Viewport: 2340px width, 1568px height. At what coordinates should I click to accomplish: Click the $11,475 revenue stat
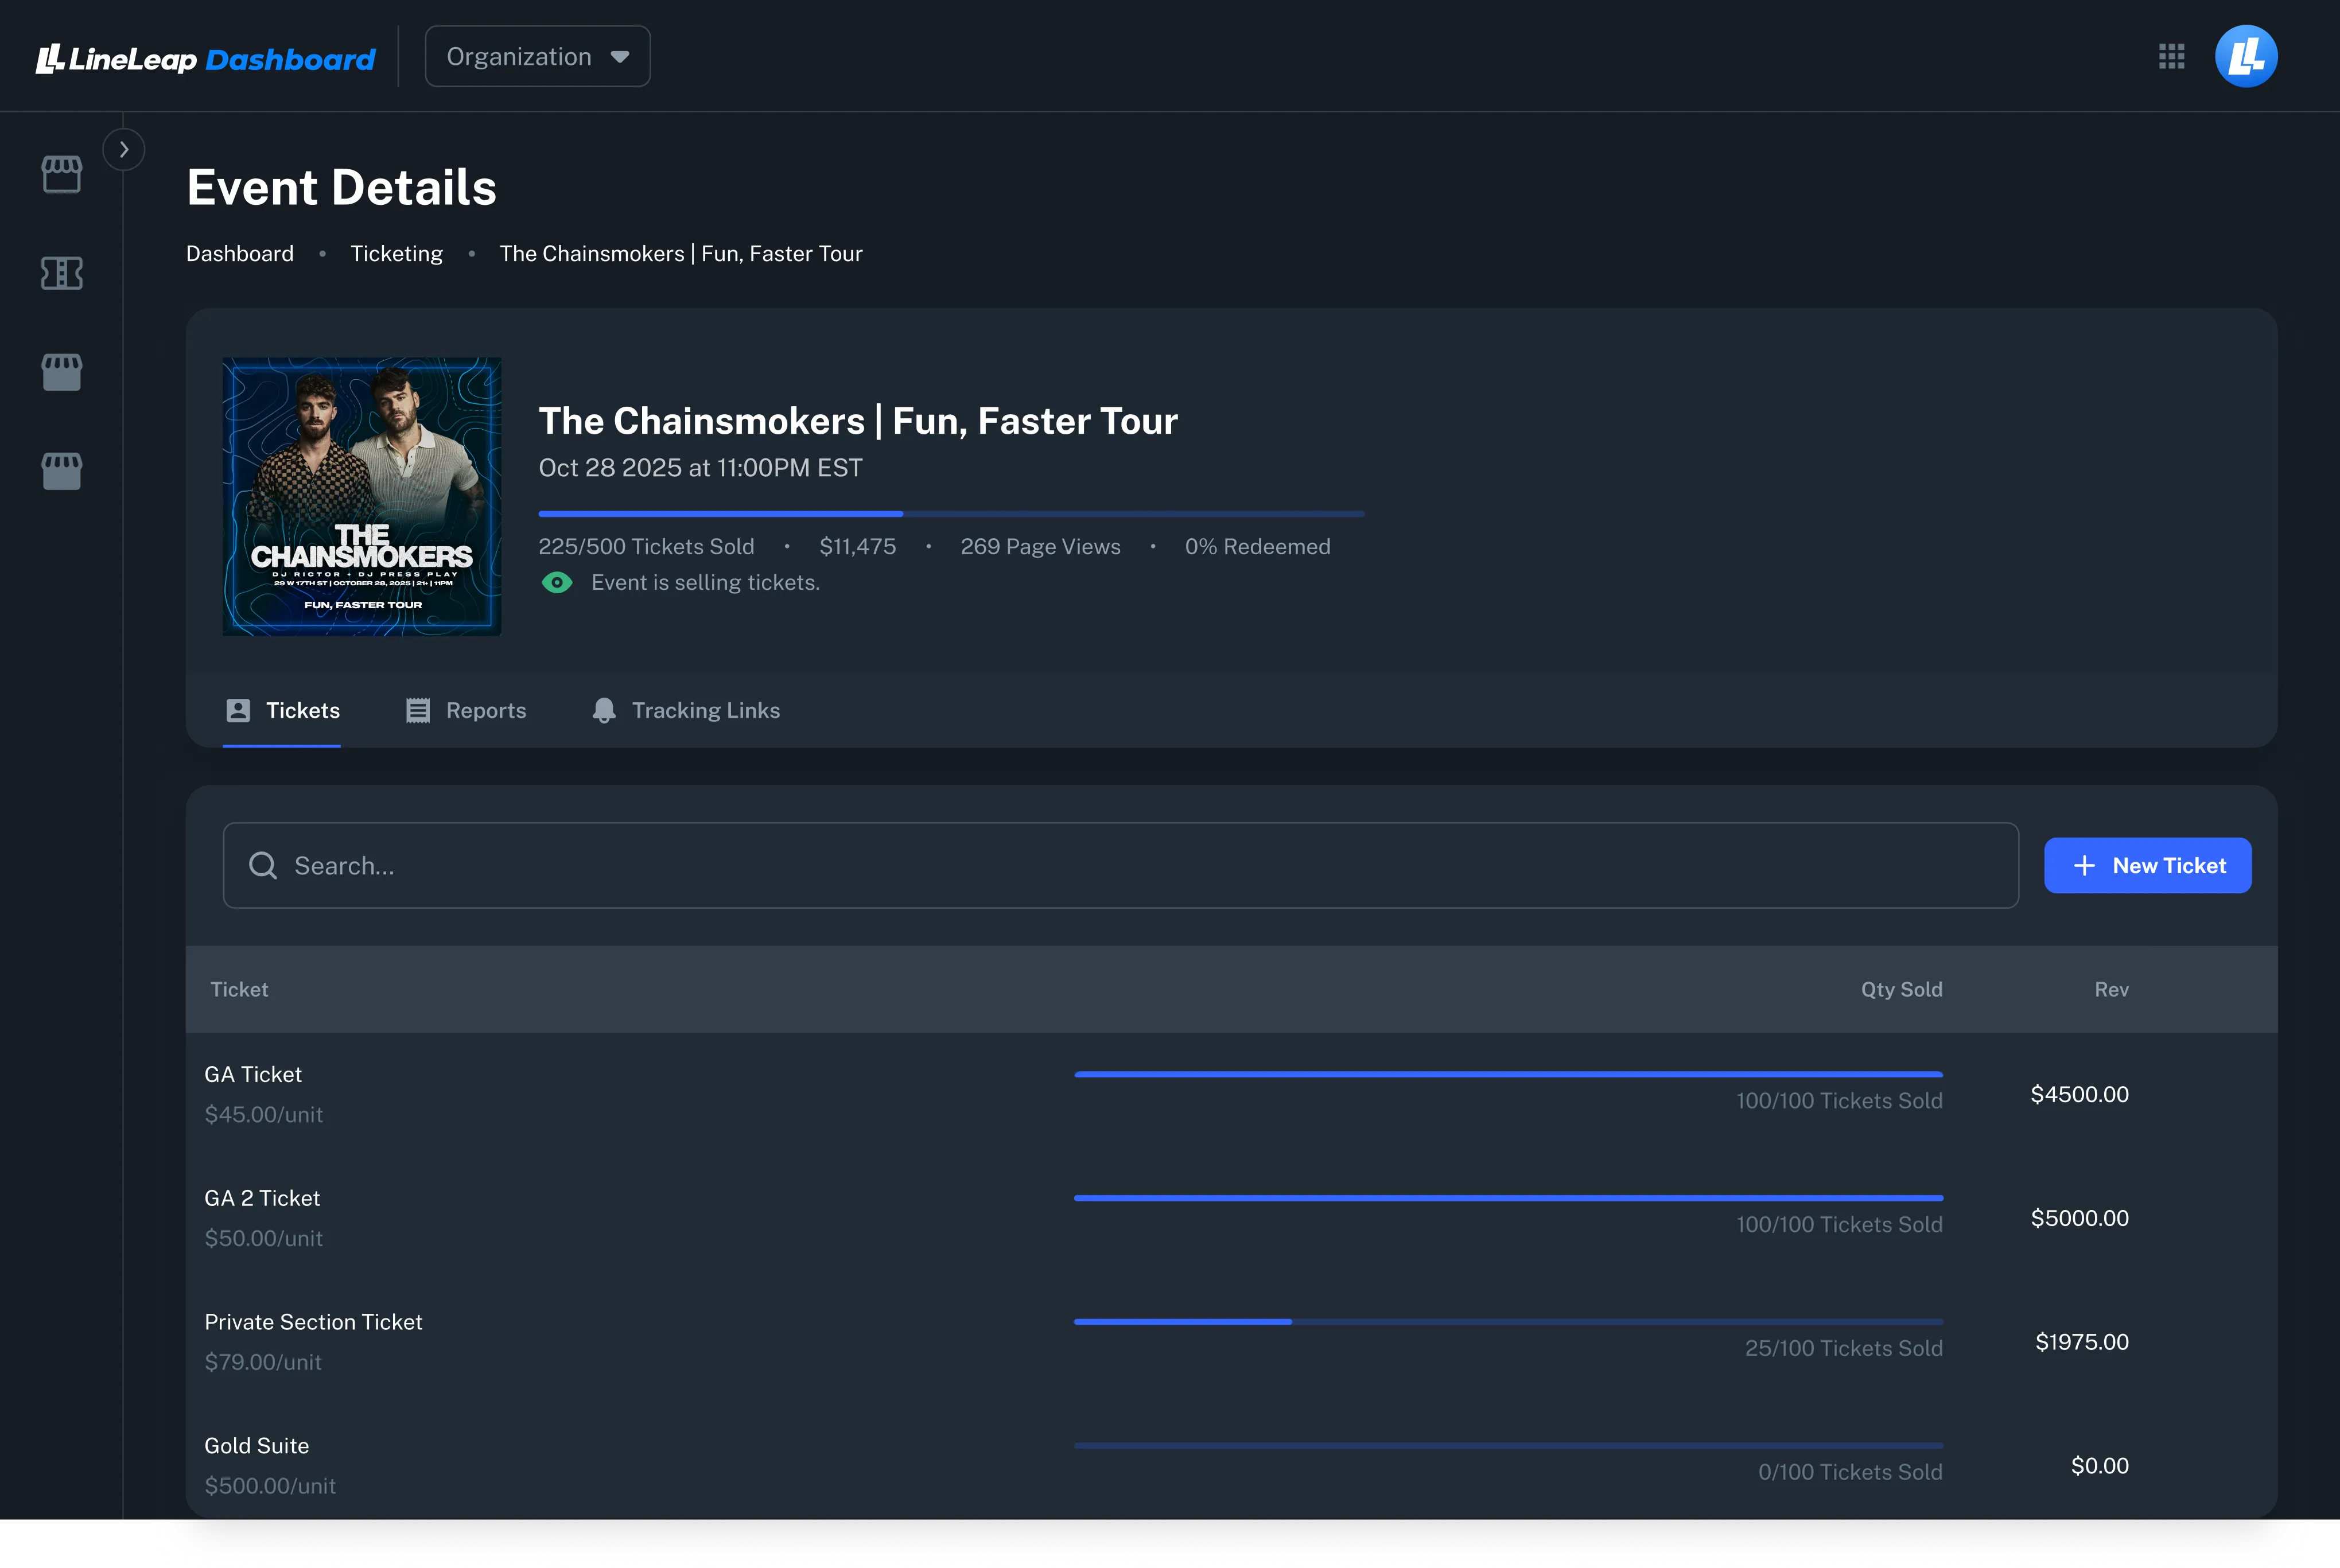pos(857,547)
